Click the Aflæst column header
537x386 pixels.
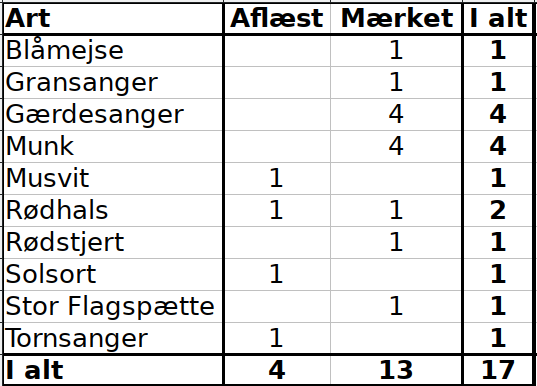coord(277,18)
